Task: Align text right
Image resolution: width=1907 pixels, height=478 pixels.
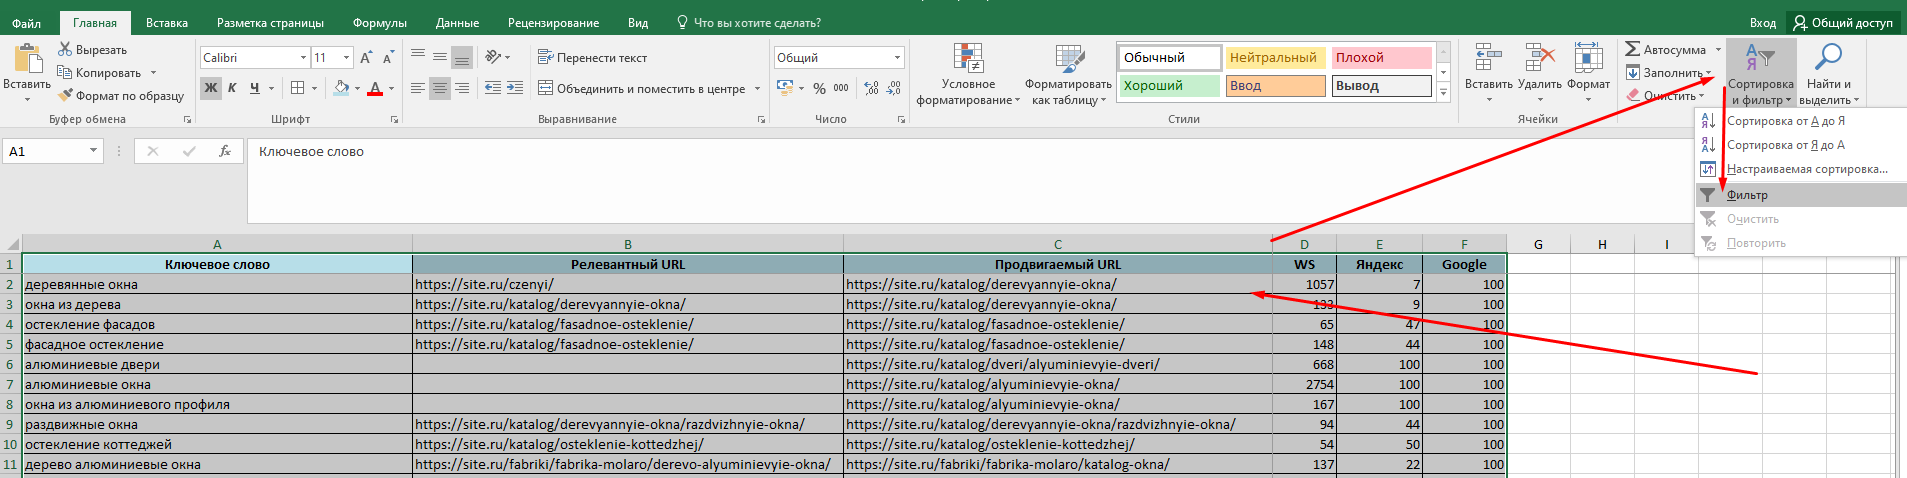Action: pyautogui.click(x=462, y=88)
